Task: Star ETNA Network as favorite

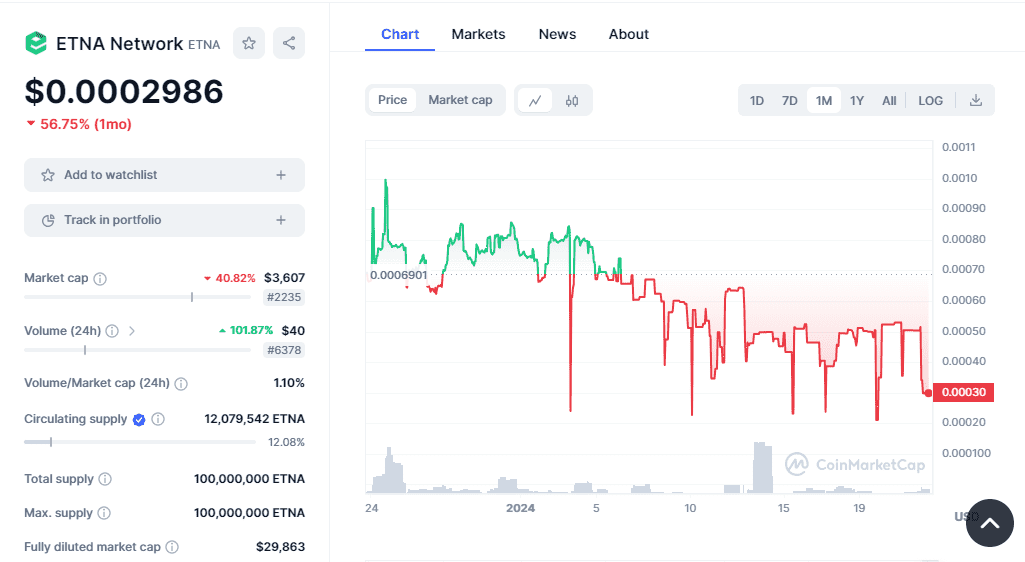Action: [249, 43]
